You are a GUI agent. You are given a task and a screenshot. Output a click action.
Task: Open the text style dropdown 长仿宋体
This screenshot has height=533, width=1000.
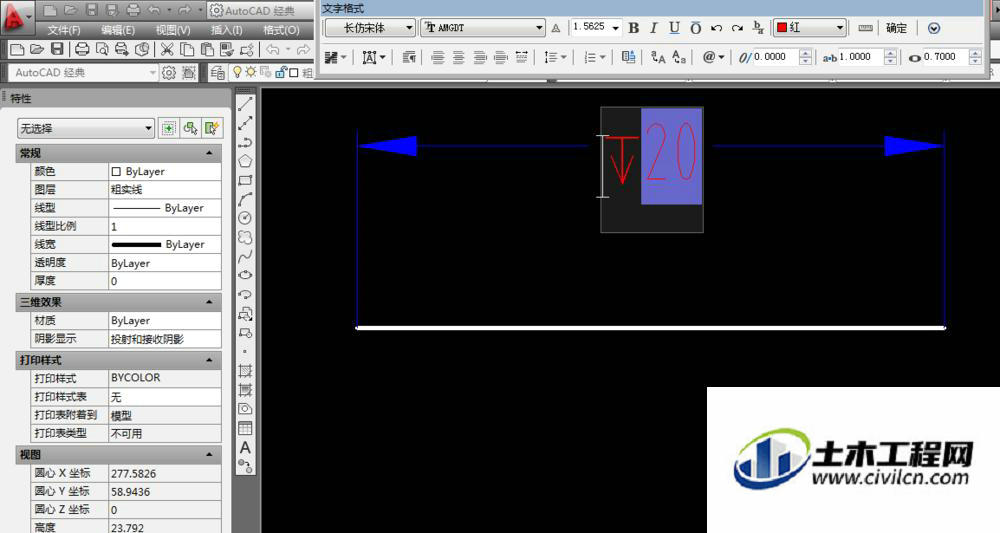[x=371, y=28]
